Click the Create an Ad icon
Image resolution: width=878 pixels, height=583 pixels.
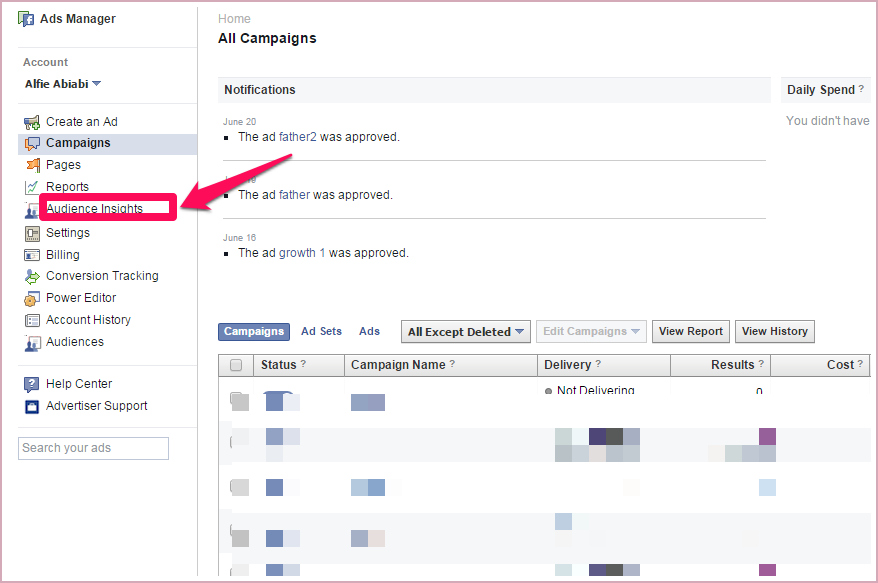(31, 122)
